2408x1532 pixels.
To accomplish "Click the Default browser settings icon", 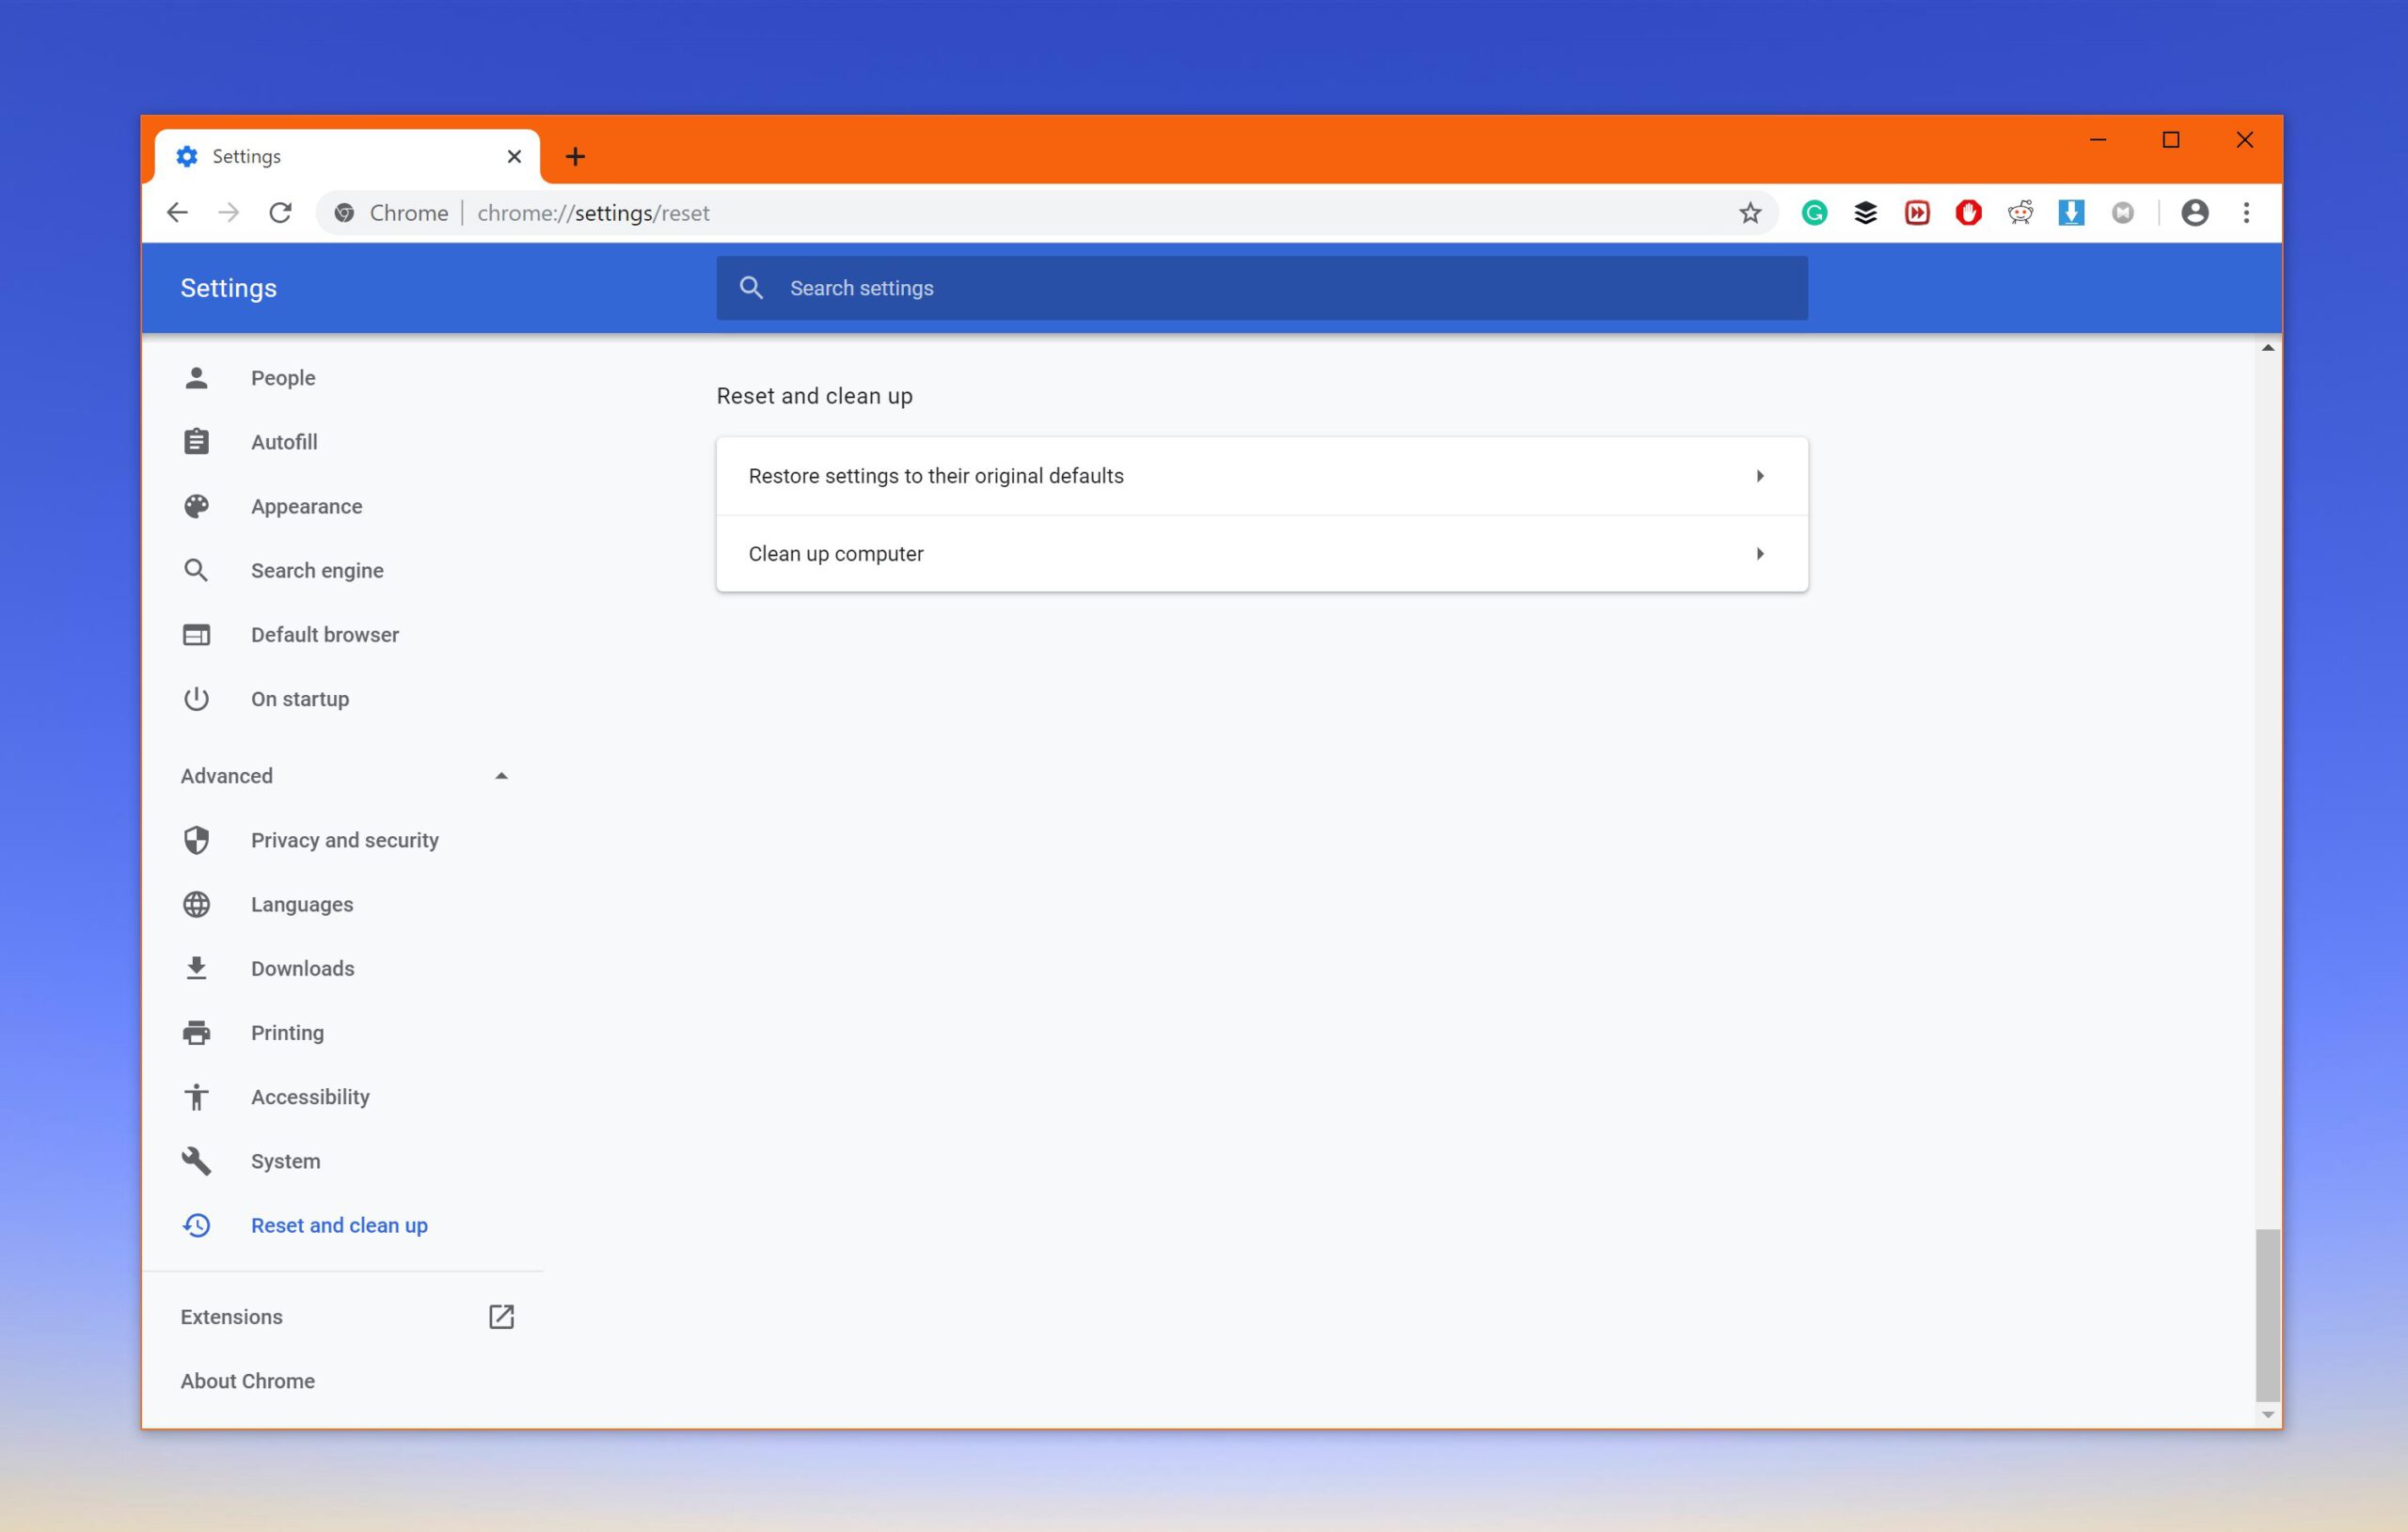I will (x=195, y=634).
